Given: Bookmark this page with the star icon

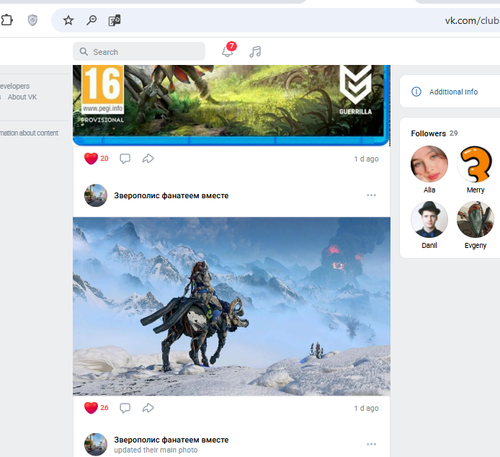Looking at the screenshot, I should pyautogui.click(x=68, y=20).
